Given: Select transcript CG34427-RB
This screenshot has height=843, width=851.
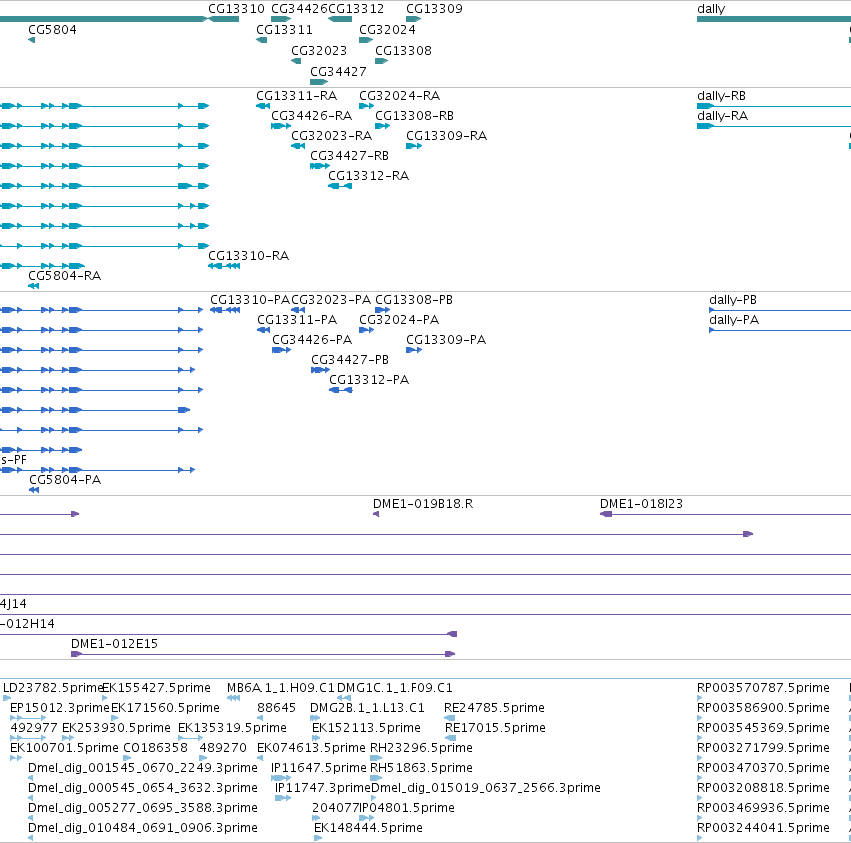Looking at the screenshot, I should point(350,156).
